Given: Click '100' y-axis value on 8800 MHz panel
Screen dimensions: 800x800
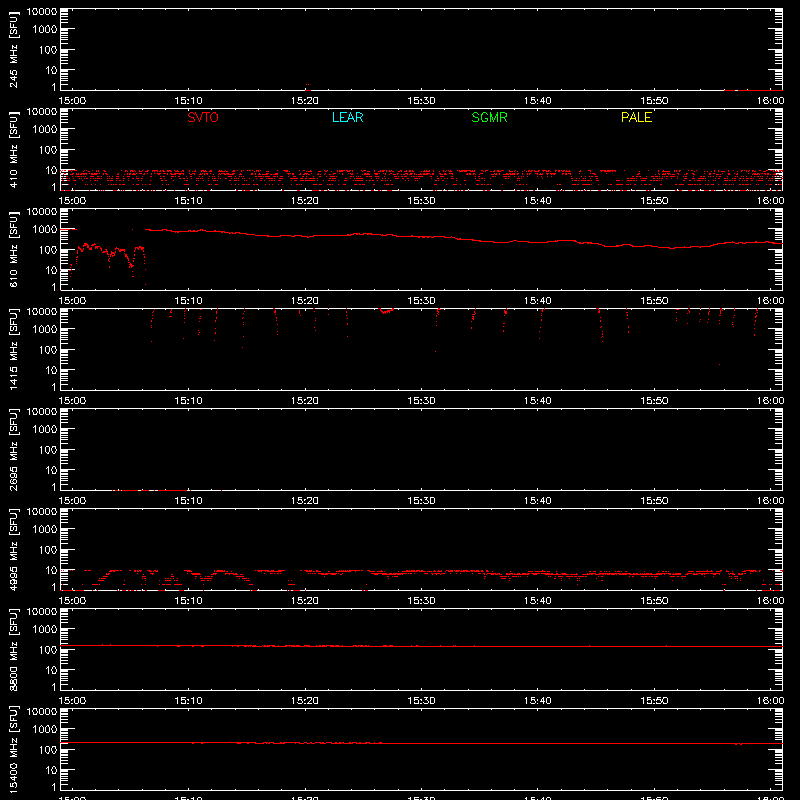Looking at the screenshot, I should coord(48,649).
